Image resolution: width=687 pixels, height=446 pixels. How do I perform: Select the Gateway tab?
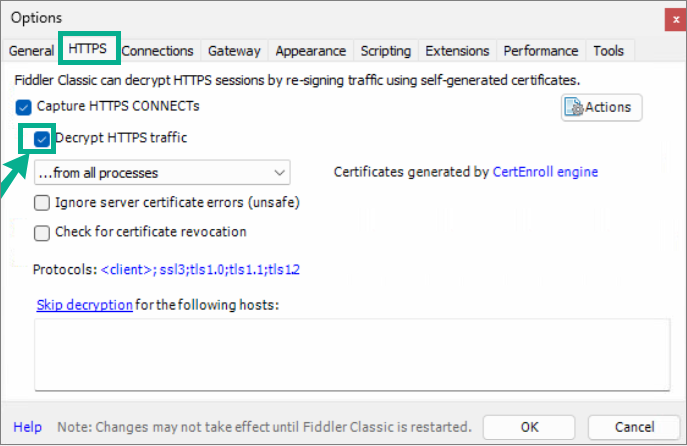point(234,51)
